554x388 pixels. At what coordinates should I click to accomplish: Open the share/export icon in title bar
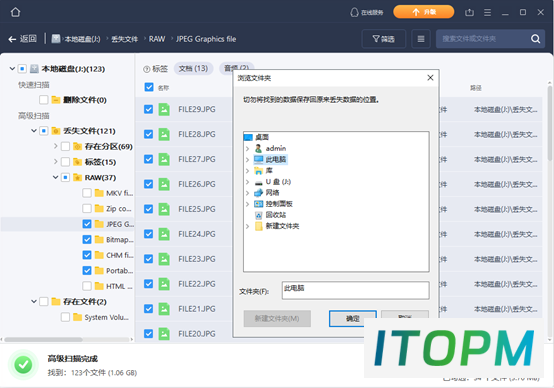point(469,12)
